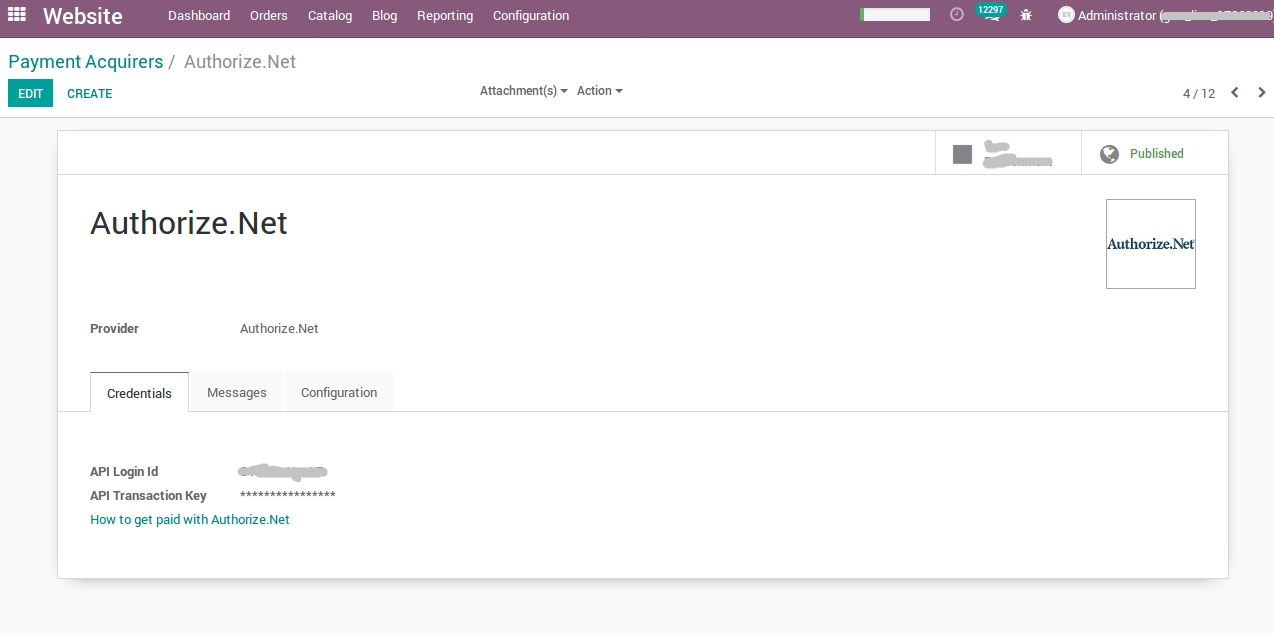Open How to get paid with Authorize.Net link
This screenshot has height=633, width=1274.
(x=190, y=520)
